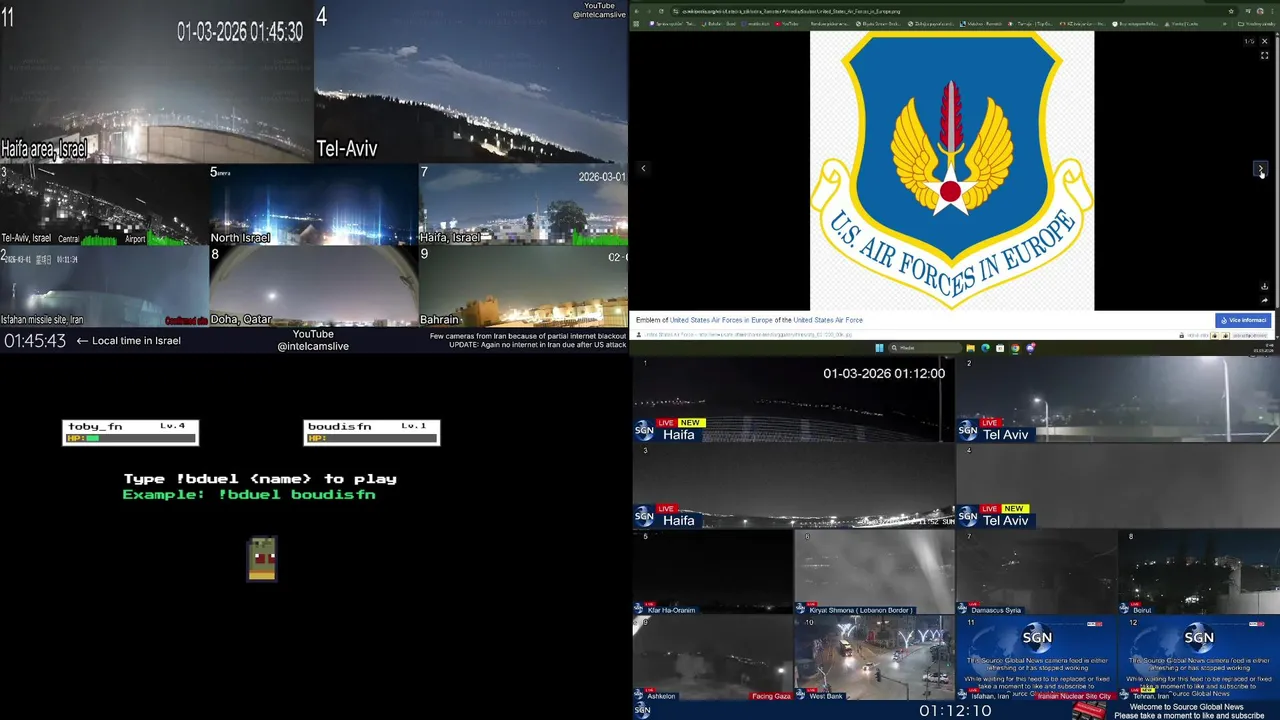The width and height of the screenshot is (1280, 720).
Task: Select the North Israel camera feed
Action: pyautogui.click(x=314, y=204)
